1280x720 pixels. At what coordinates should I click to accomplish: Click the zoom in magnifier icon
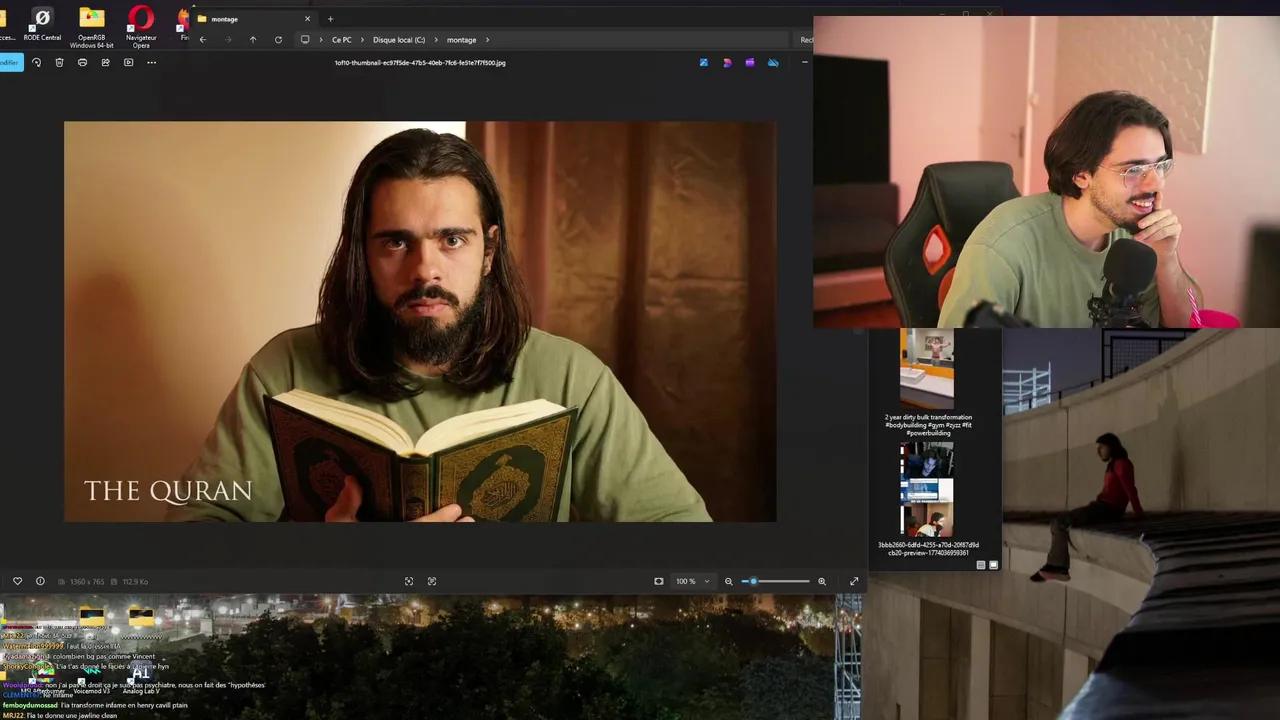coord(822,581)
